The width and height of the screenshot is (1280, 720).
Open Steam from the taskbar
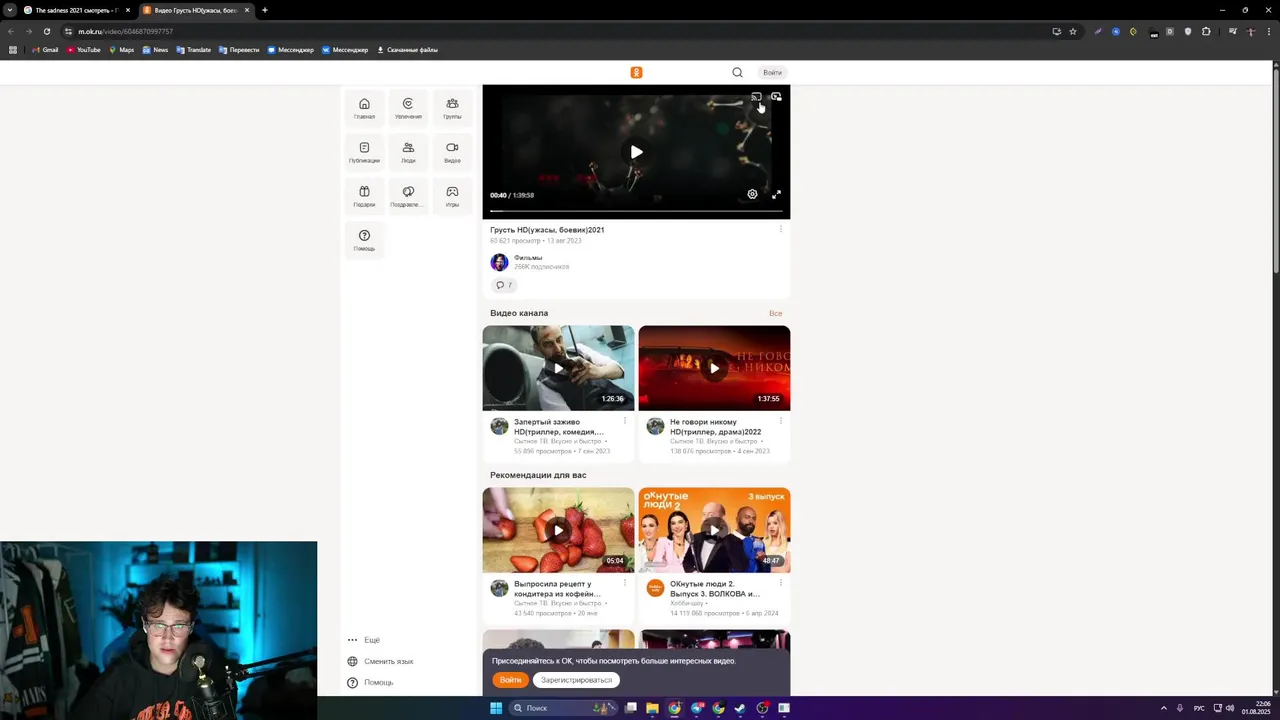pos(740,708)
